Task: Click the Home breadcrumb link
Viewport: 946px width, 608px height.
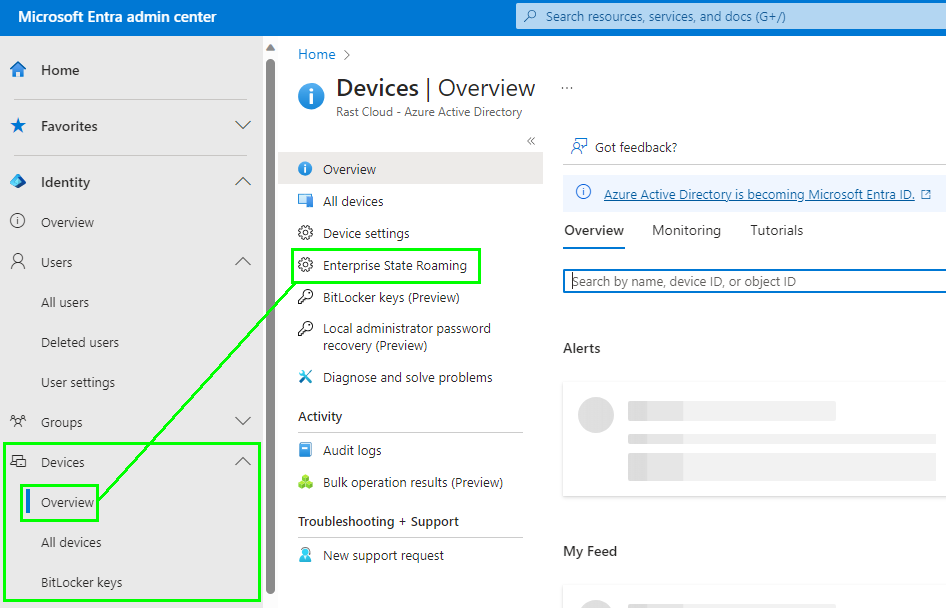Action: click(316, 55)
